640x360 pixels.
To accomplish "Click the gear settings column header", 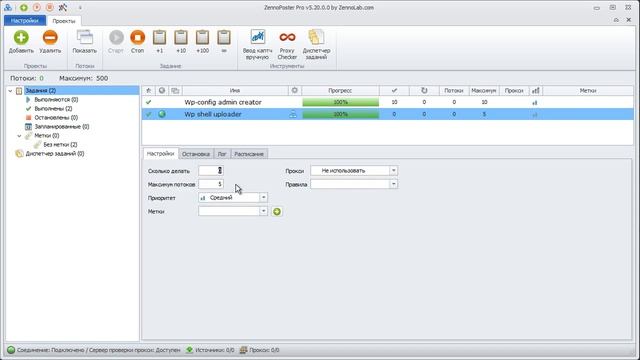I will coord(294,91).
